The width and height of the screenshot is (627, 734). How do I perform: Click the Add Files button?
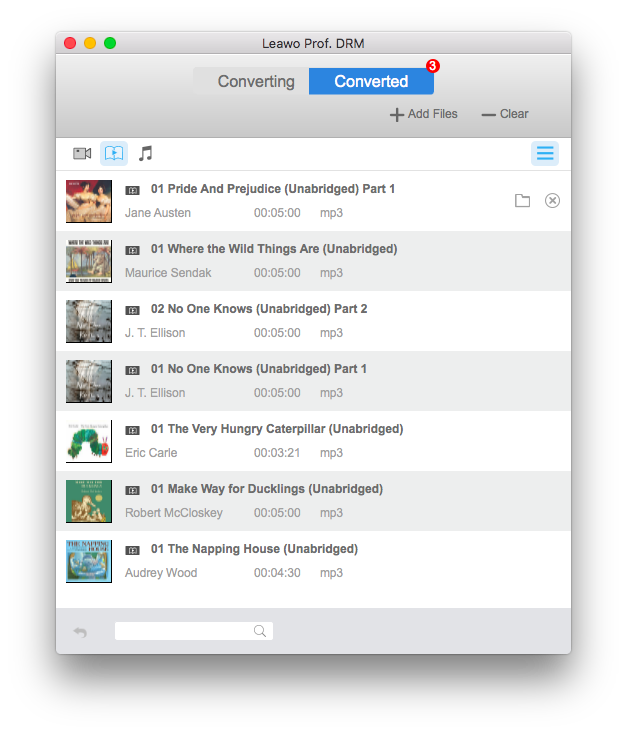coord(424,114)
